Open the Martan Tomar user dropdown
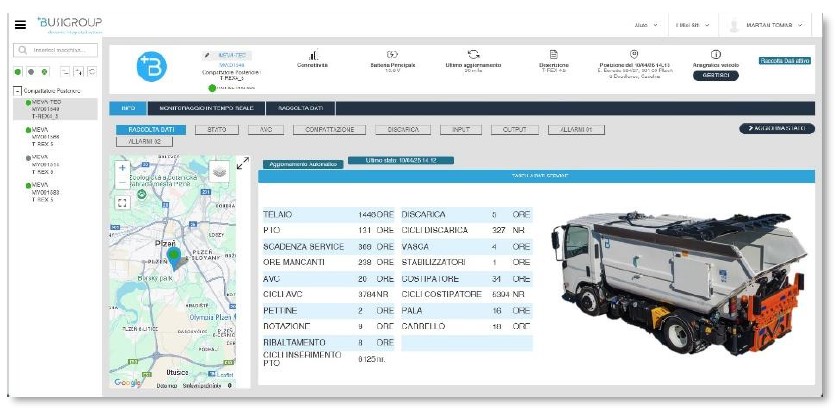Image resolution: width=835 pixels, height=408 pixels. (776, 24)
